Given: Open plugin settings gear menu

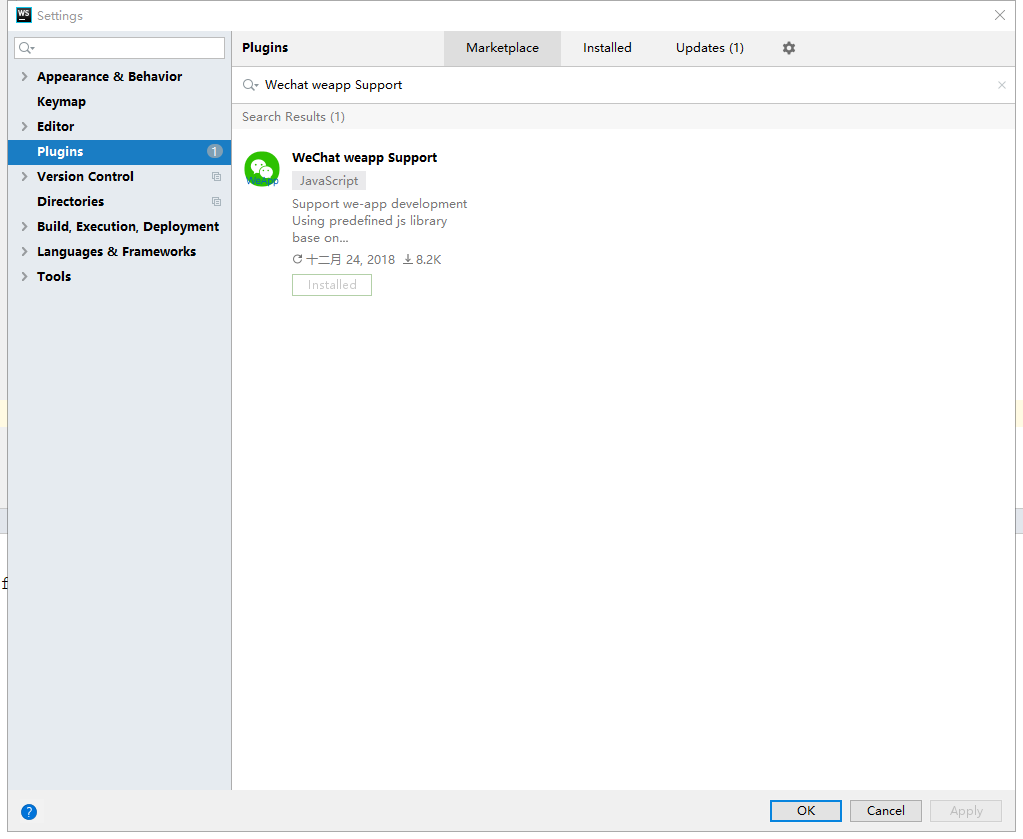Looking at the screenshot, I should [789, 48].
